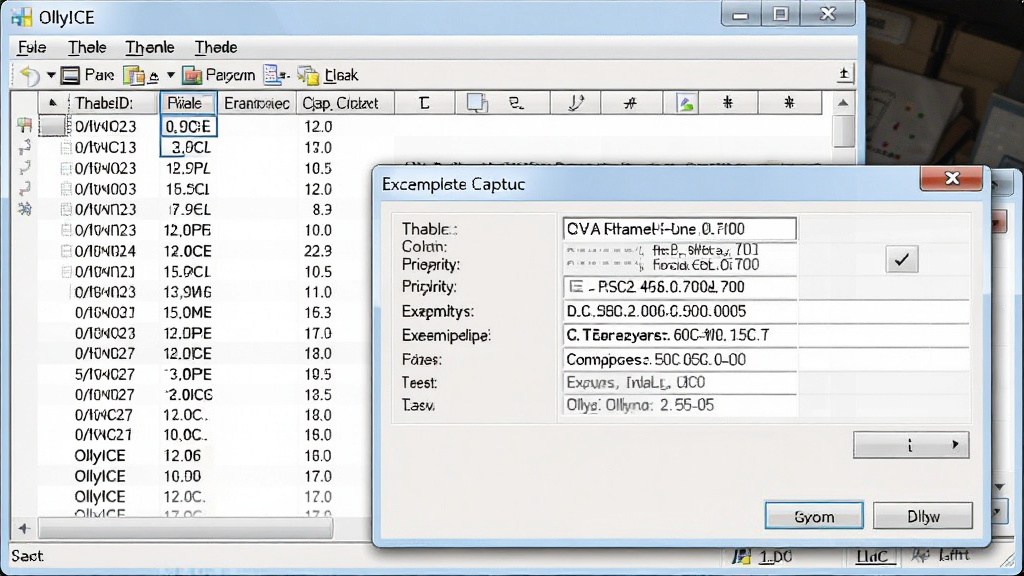Click the undo arrow toolbar icon

[29, 76]
